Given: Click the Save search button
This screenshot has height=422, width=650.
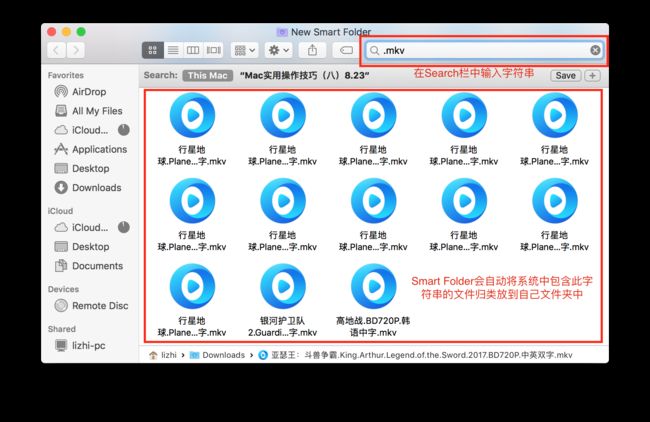Looking at the screenshot, I should coord(565,75).
